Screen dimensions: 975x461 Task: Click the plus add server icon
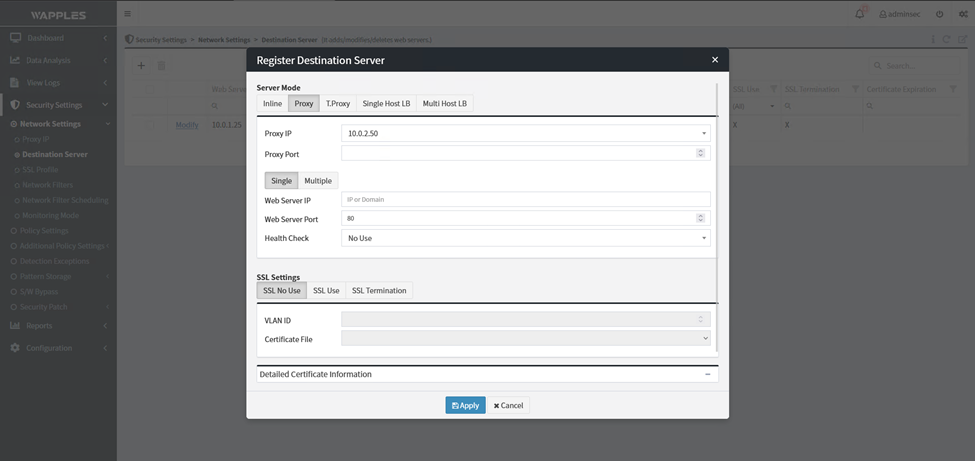(141, 66)
